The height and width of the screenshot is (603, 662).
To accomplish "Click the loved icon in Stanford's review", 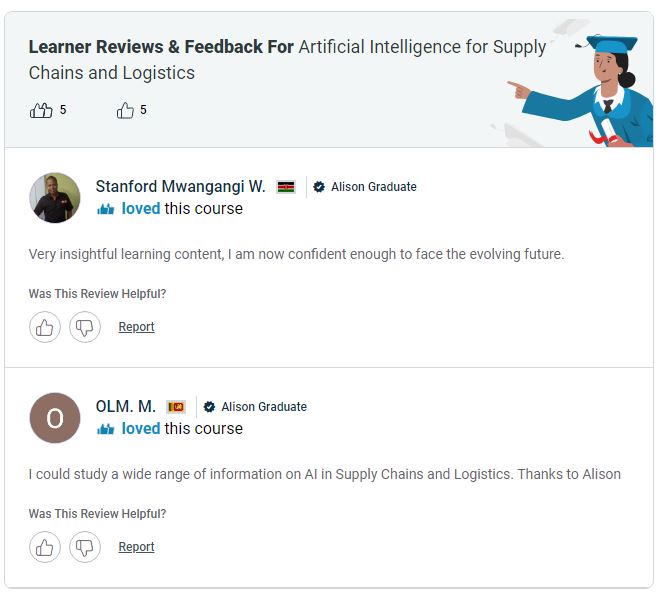I will tap(106, 209).
